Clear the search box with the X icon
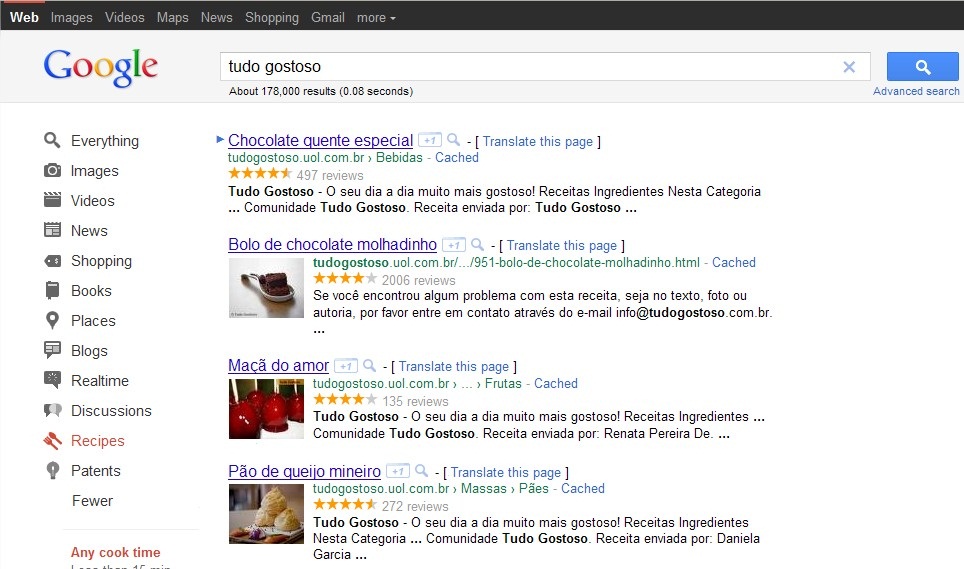This screenshot has width=964, height=569. [849, 67]
